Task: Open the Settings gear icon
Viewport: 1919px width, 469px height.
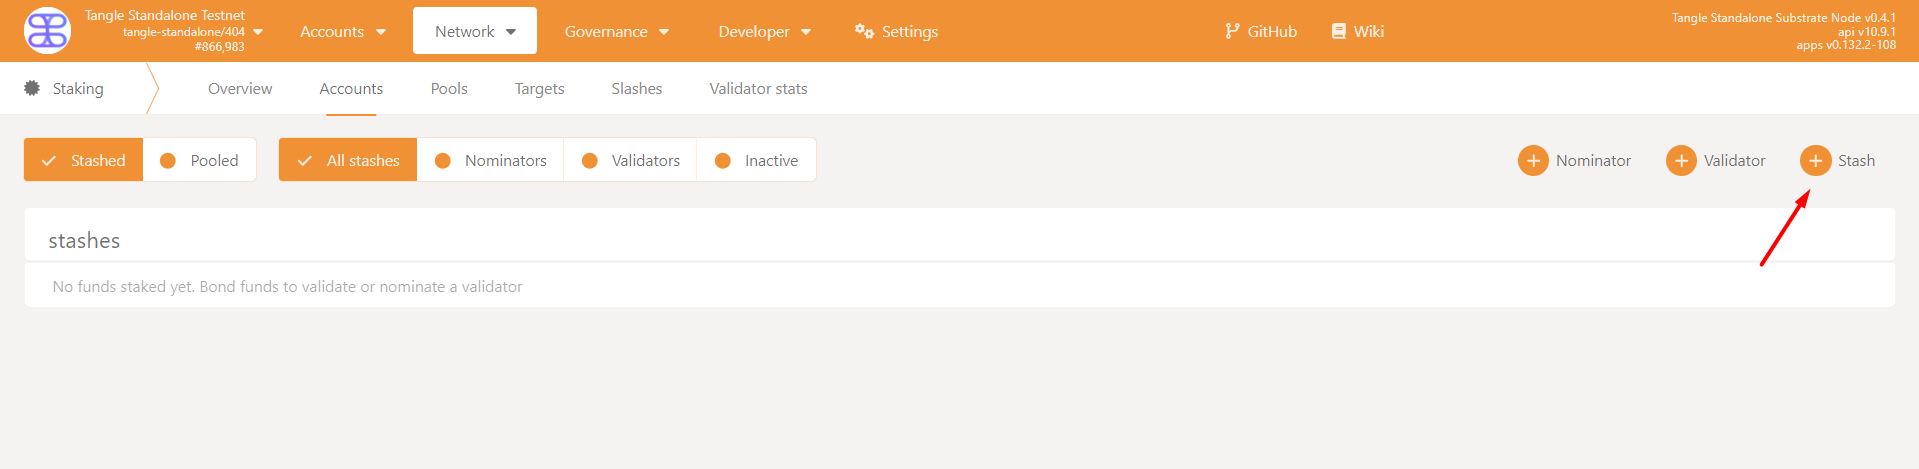Action: point(864,31)
